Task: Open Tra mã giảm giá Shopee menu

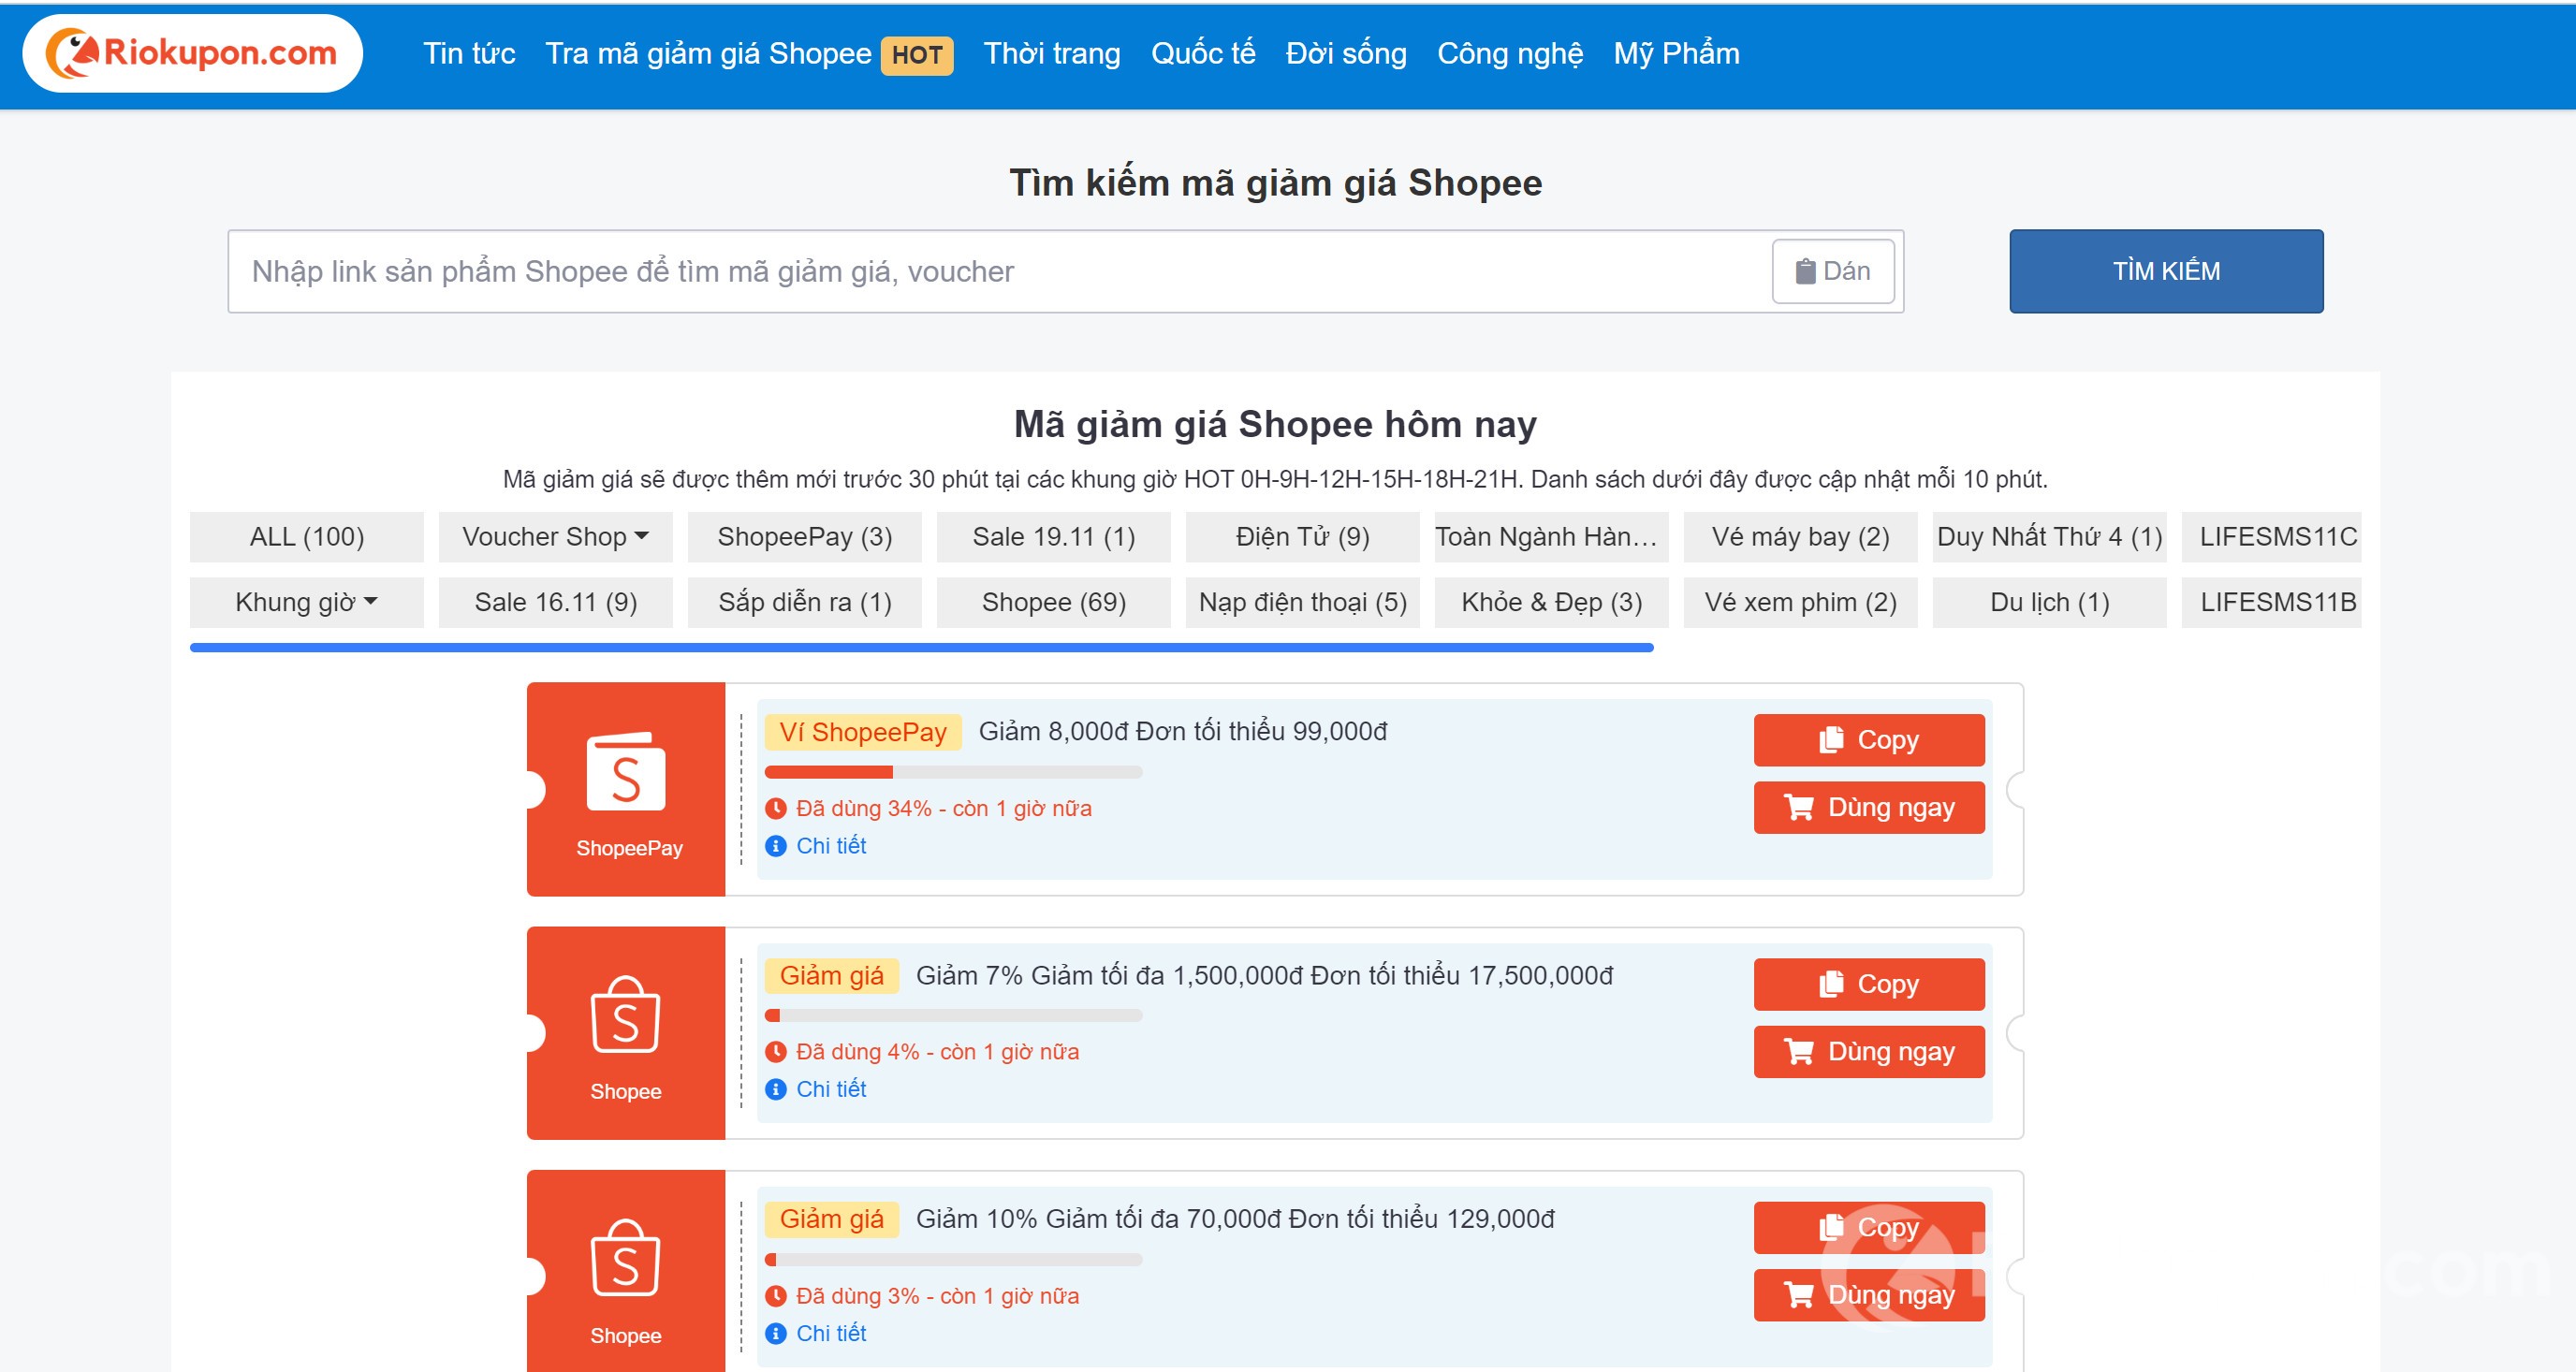Action: click(x=708, y=53)
